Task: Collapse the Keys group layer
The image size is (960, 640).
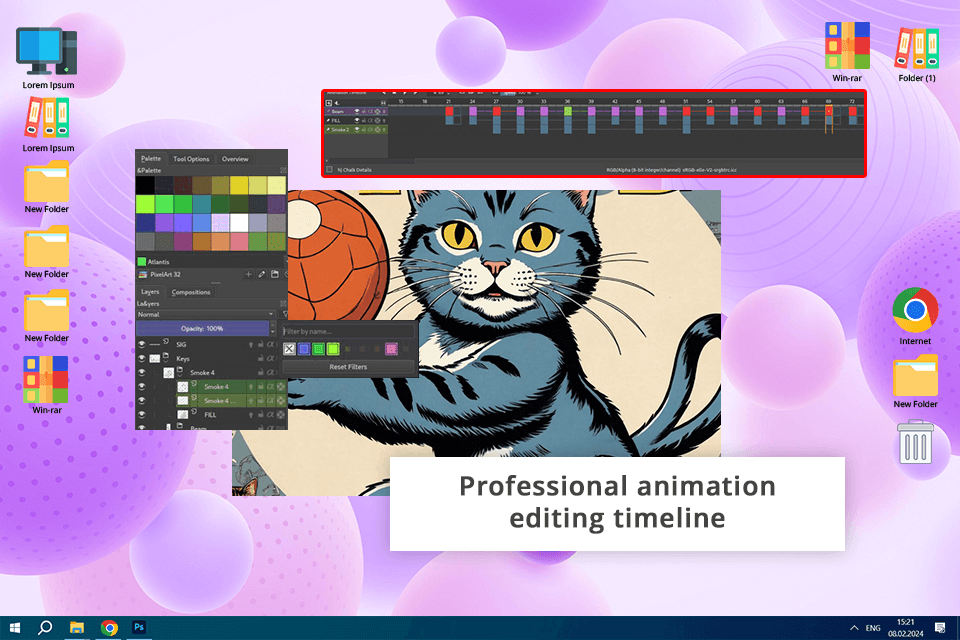Action: [165, 362]
